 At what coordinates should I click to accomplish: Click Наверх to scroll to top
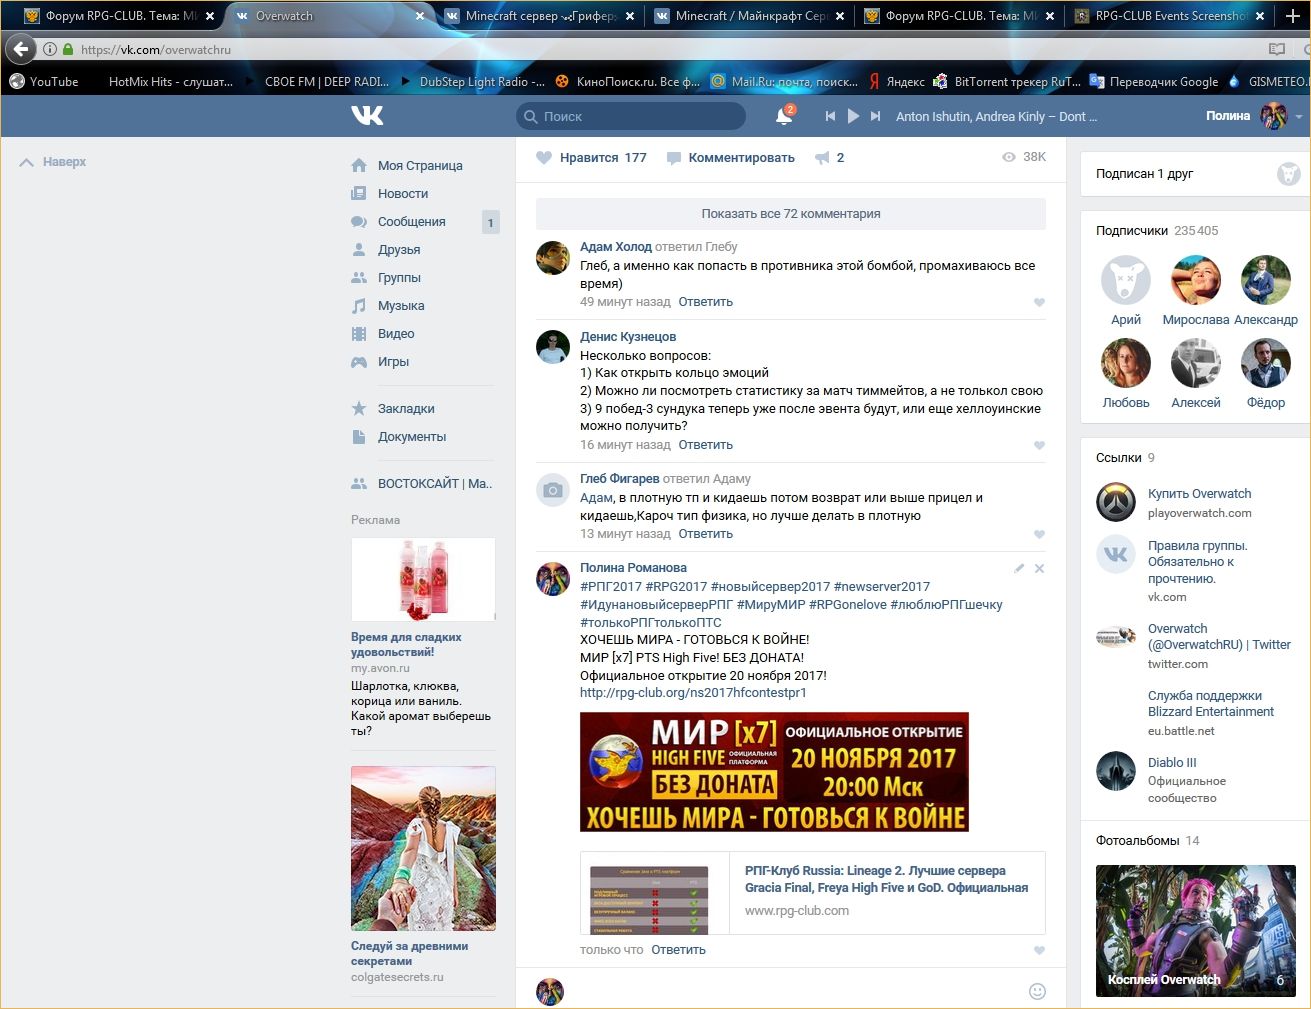(x=53, y=162)
